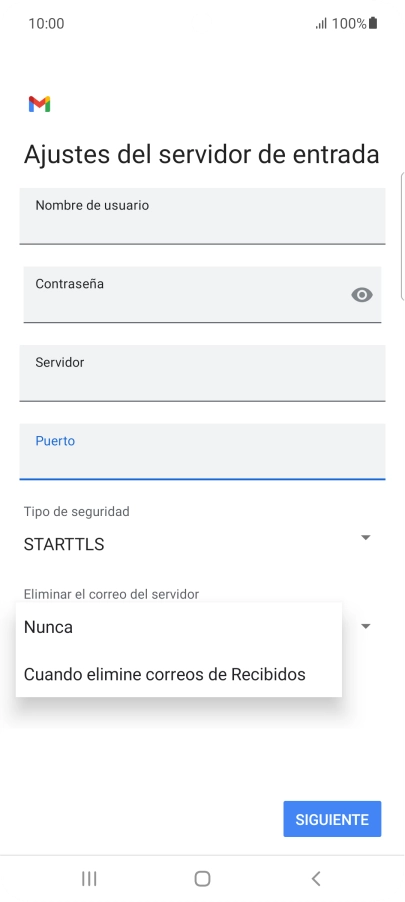This screenshot has height=902, width=405.
Task: Open recent apps navigation button
Action: click(89, 878)
